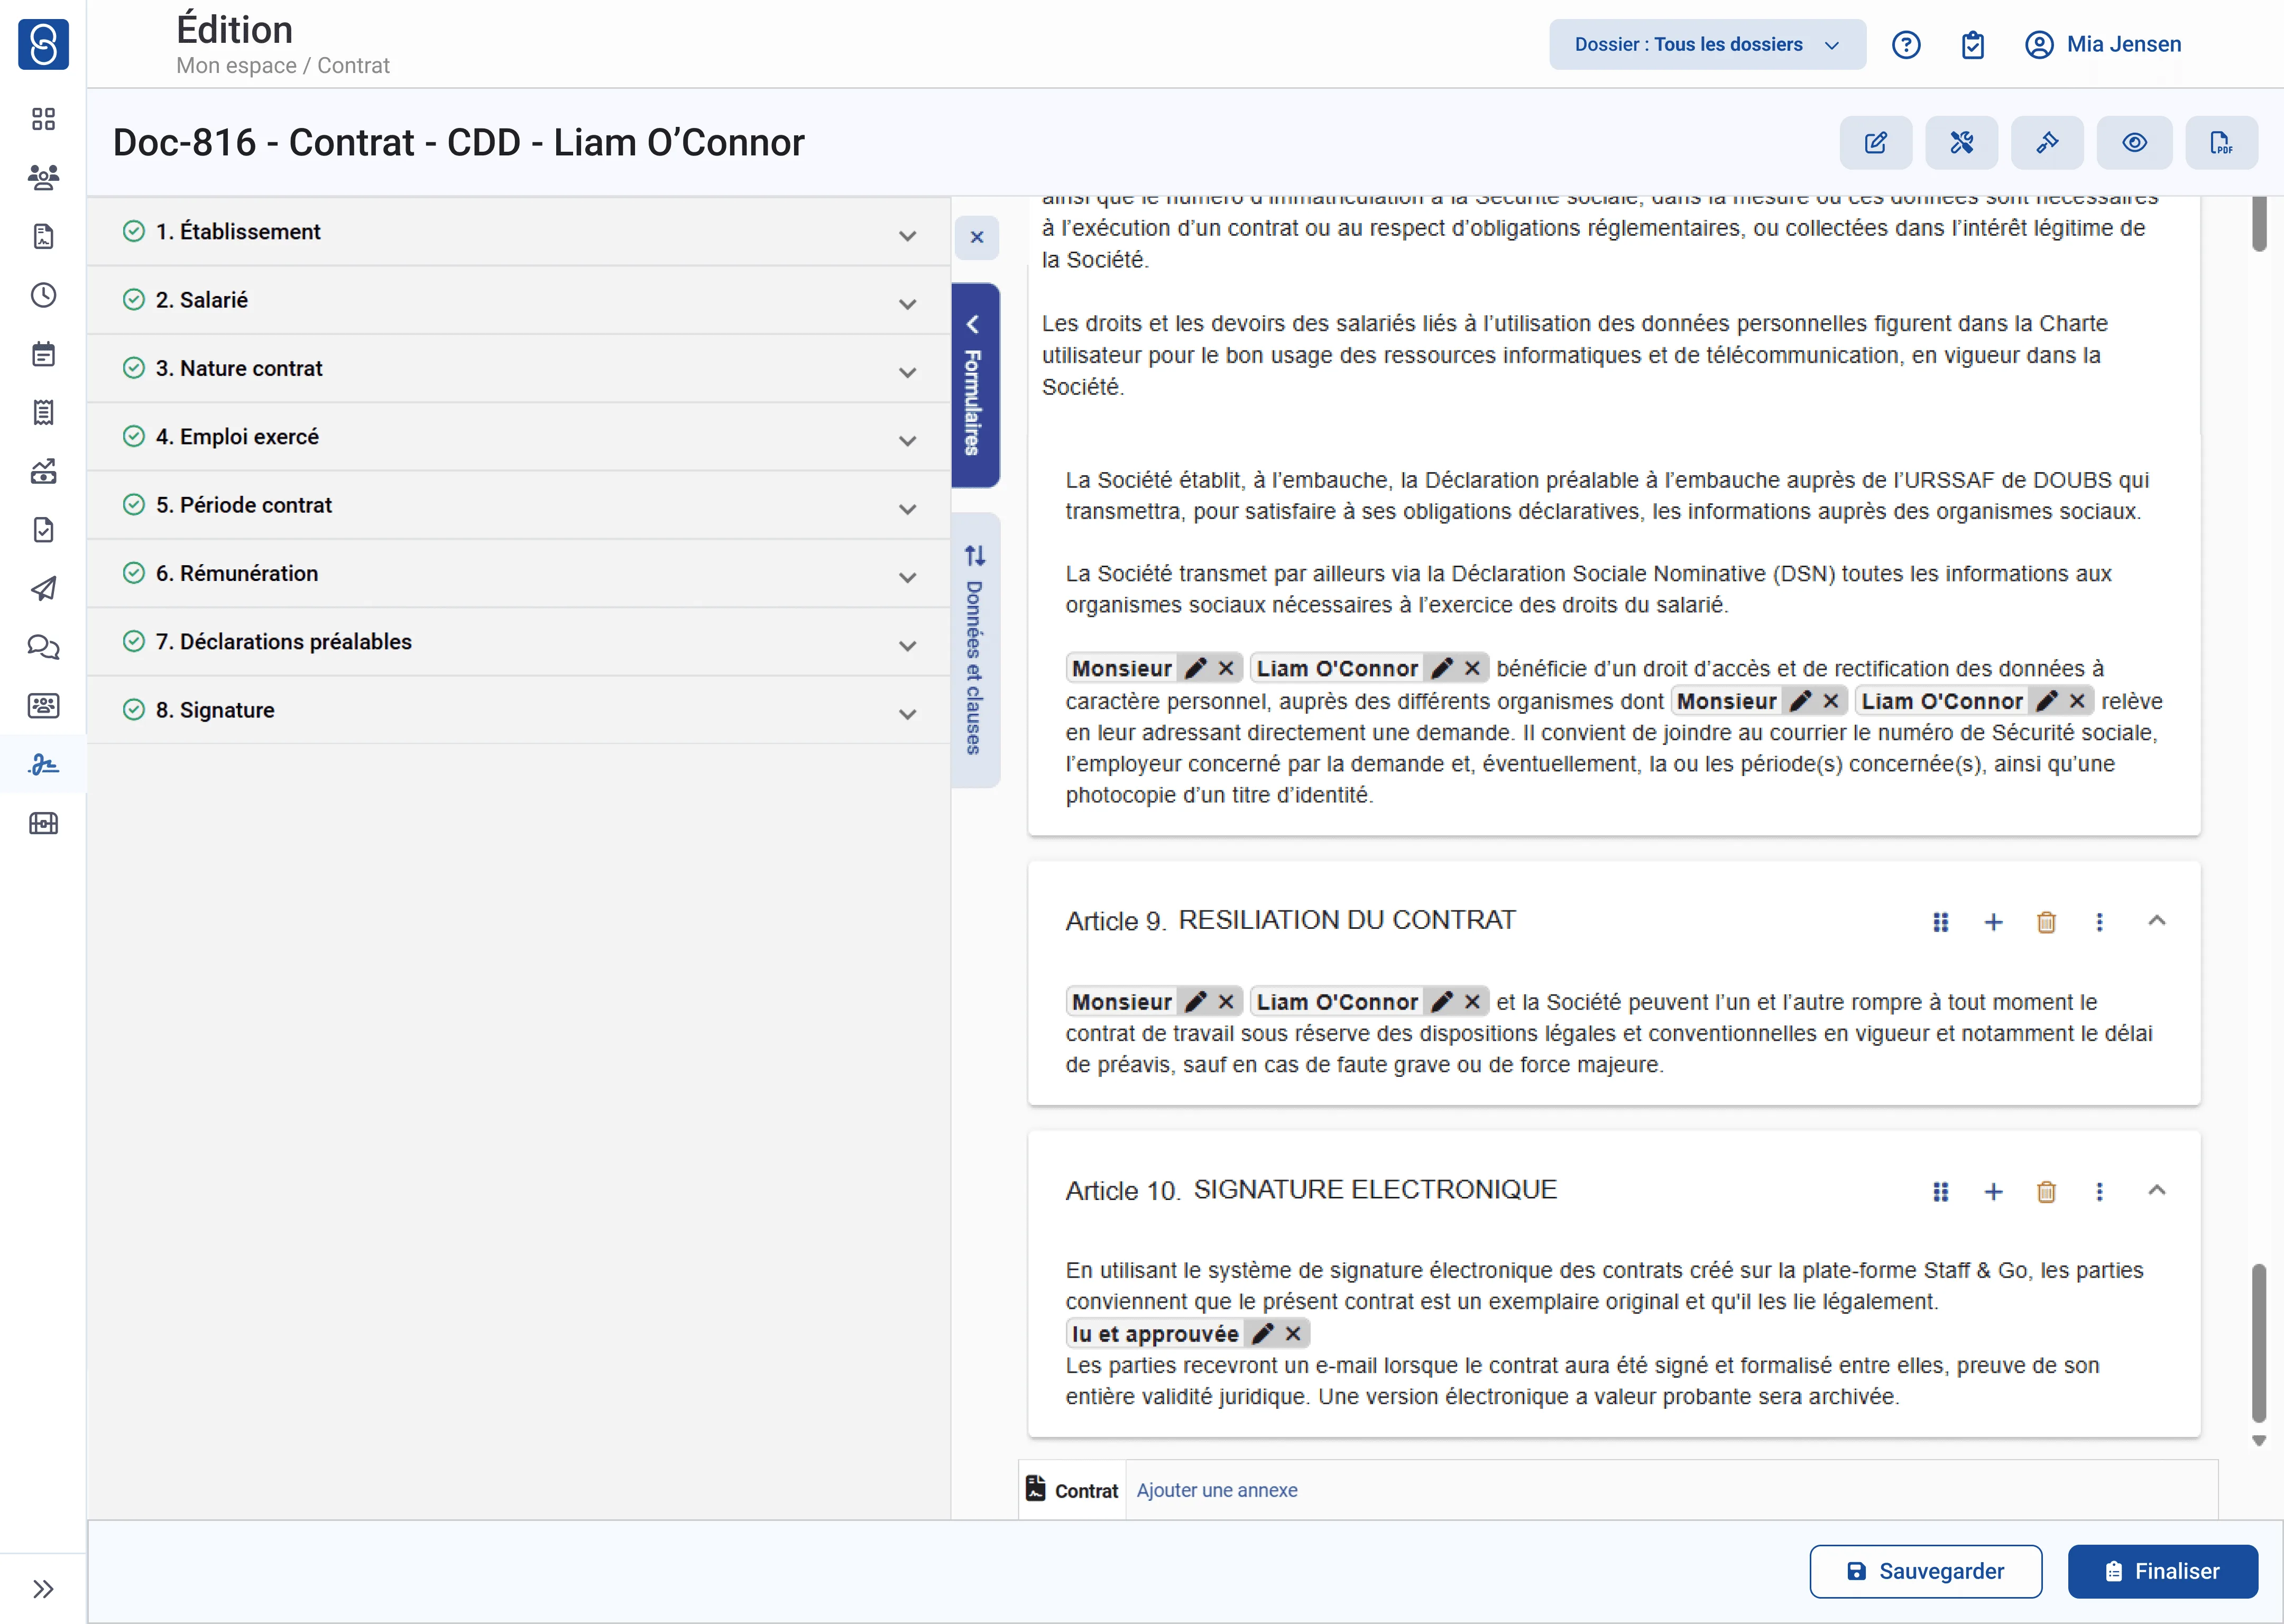2284x1624 pixels.
Task: Edit the Monsieur tag in Article 9
Action: 1196,1002
